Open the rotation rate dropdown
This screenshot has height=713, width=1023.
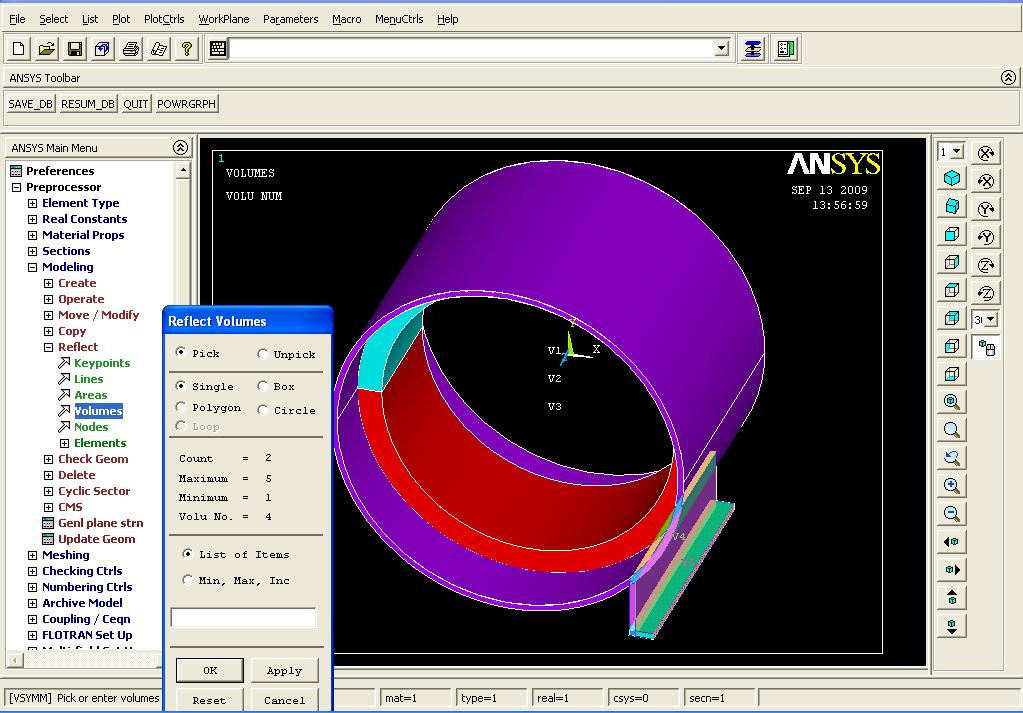(x=990, y=320)
